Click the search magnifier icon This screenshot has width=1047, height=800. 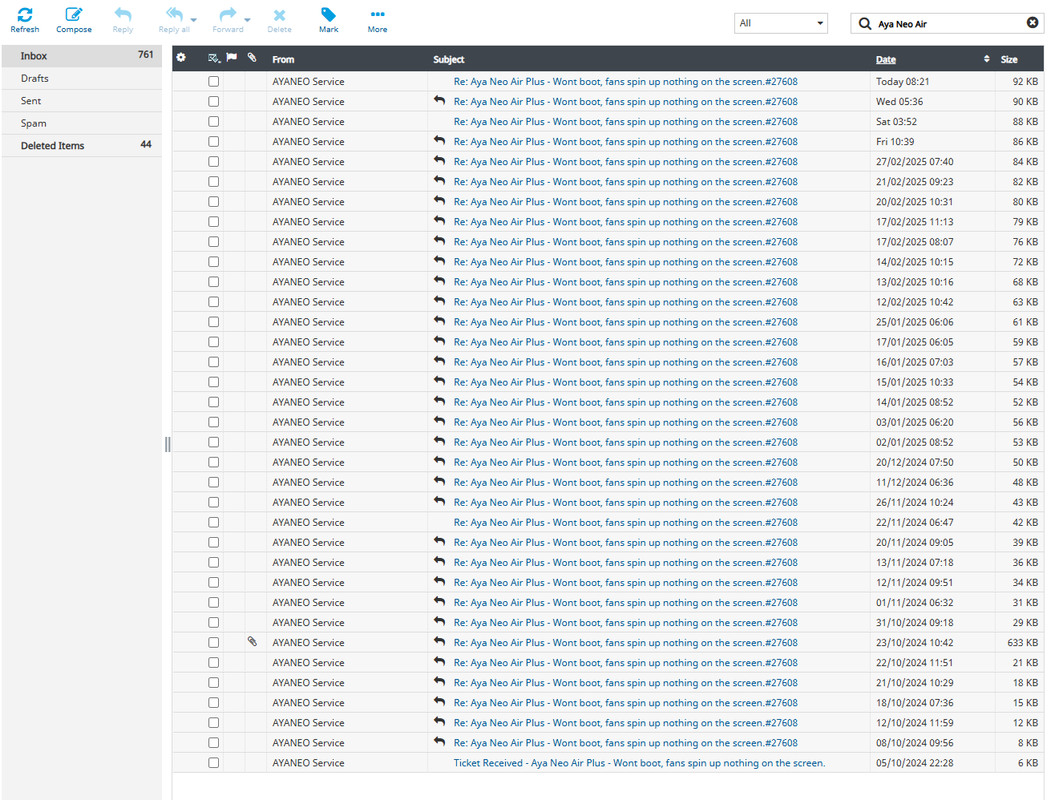coord(865,23)
